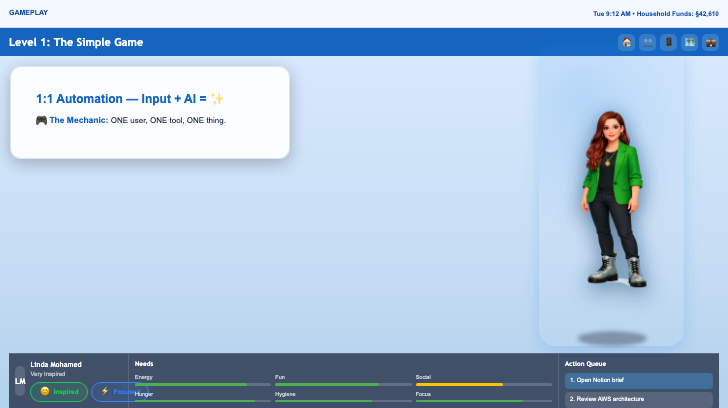Select 'Review AWS architecture' queue action
The height and width of the screenshot is (408, 728).
[638, 399]
